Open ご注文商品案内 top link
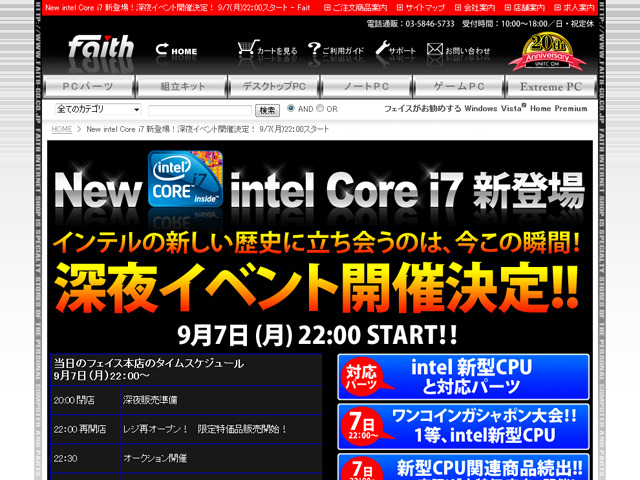The height and width of the screenshot is (480, 640). pyautogui.click(x=356, y=7)
